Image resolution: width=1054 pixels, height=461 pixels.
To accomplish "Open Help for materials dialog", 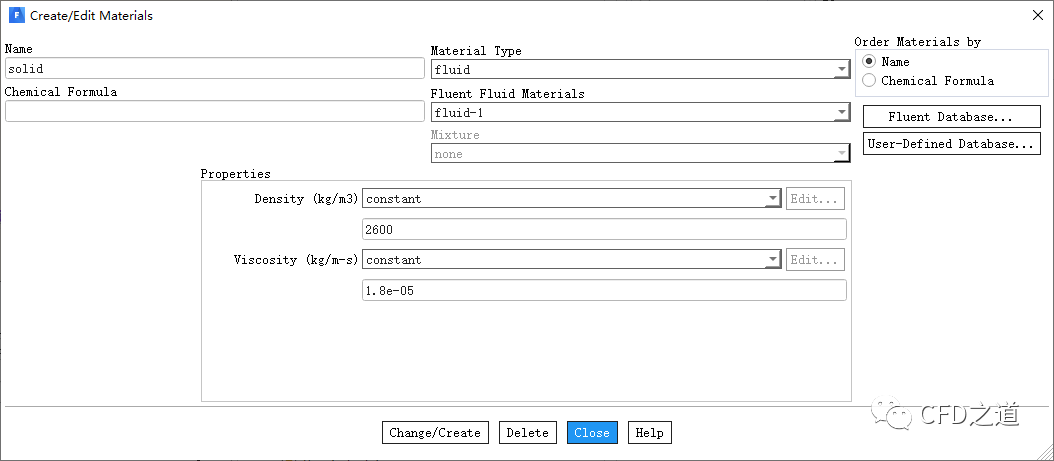I will (649, 433).
